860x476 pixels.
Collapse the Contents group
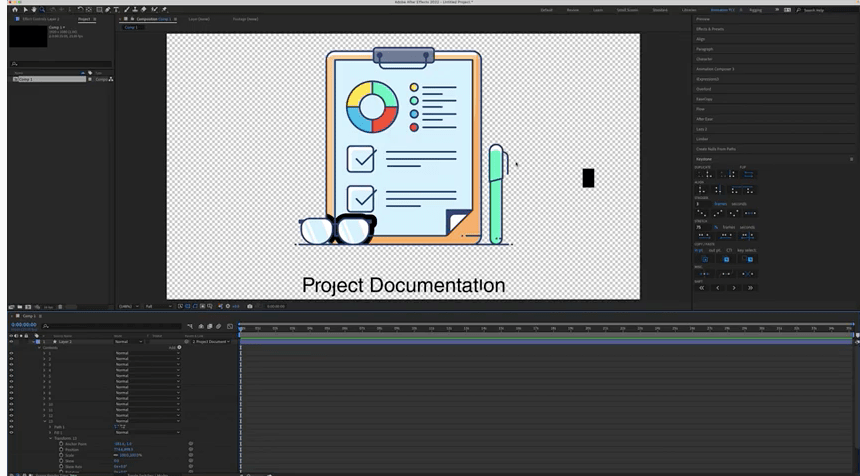point(39,347)
